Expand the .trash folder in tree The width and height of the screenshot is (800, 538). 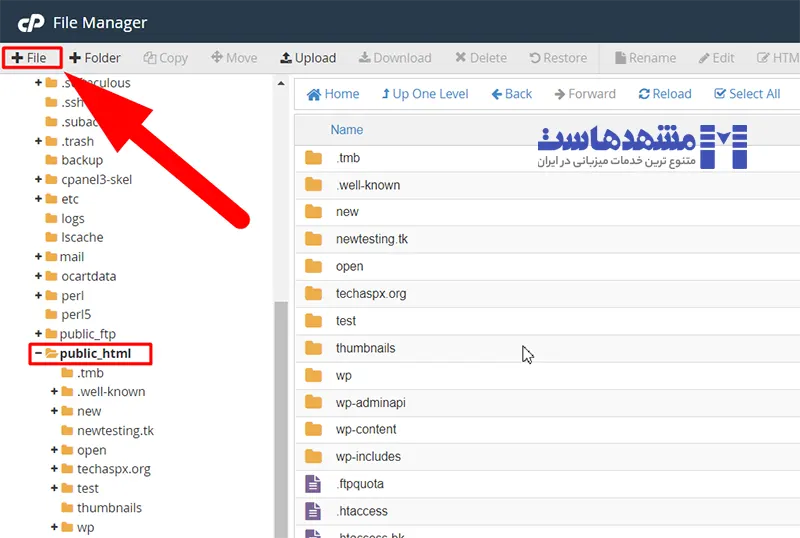point(38,141)
